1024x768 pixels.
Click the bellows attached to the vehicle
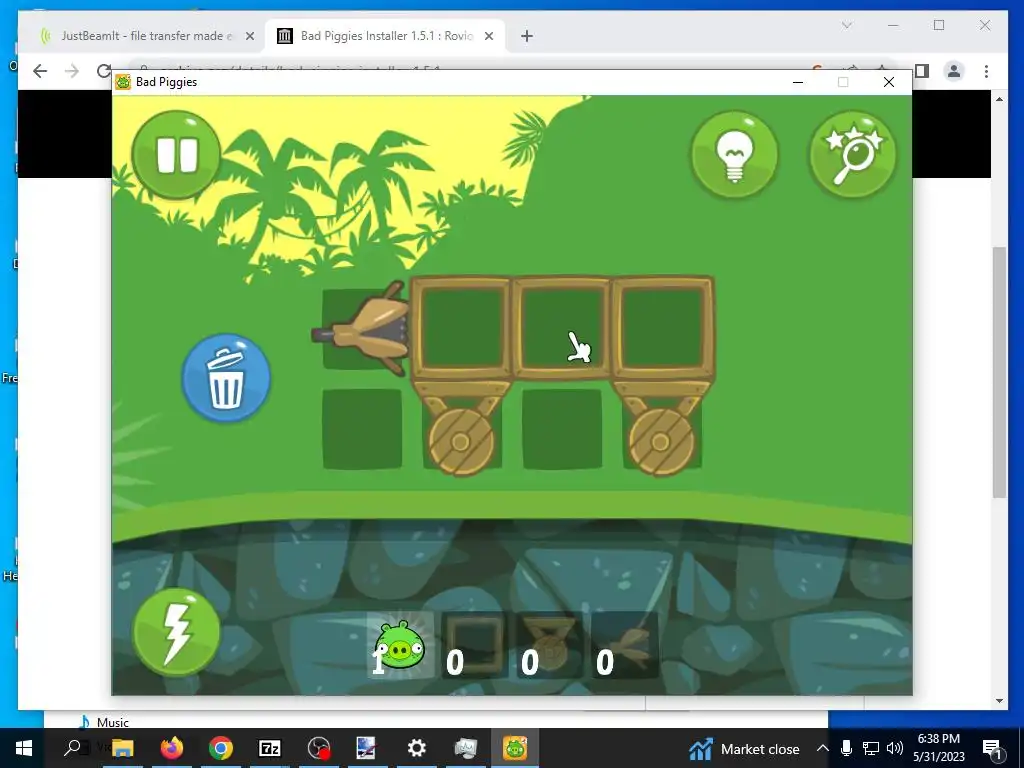click(361, 330)
